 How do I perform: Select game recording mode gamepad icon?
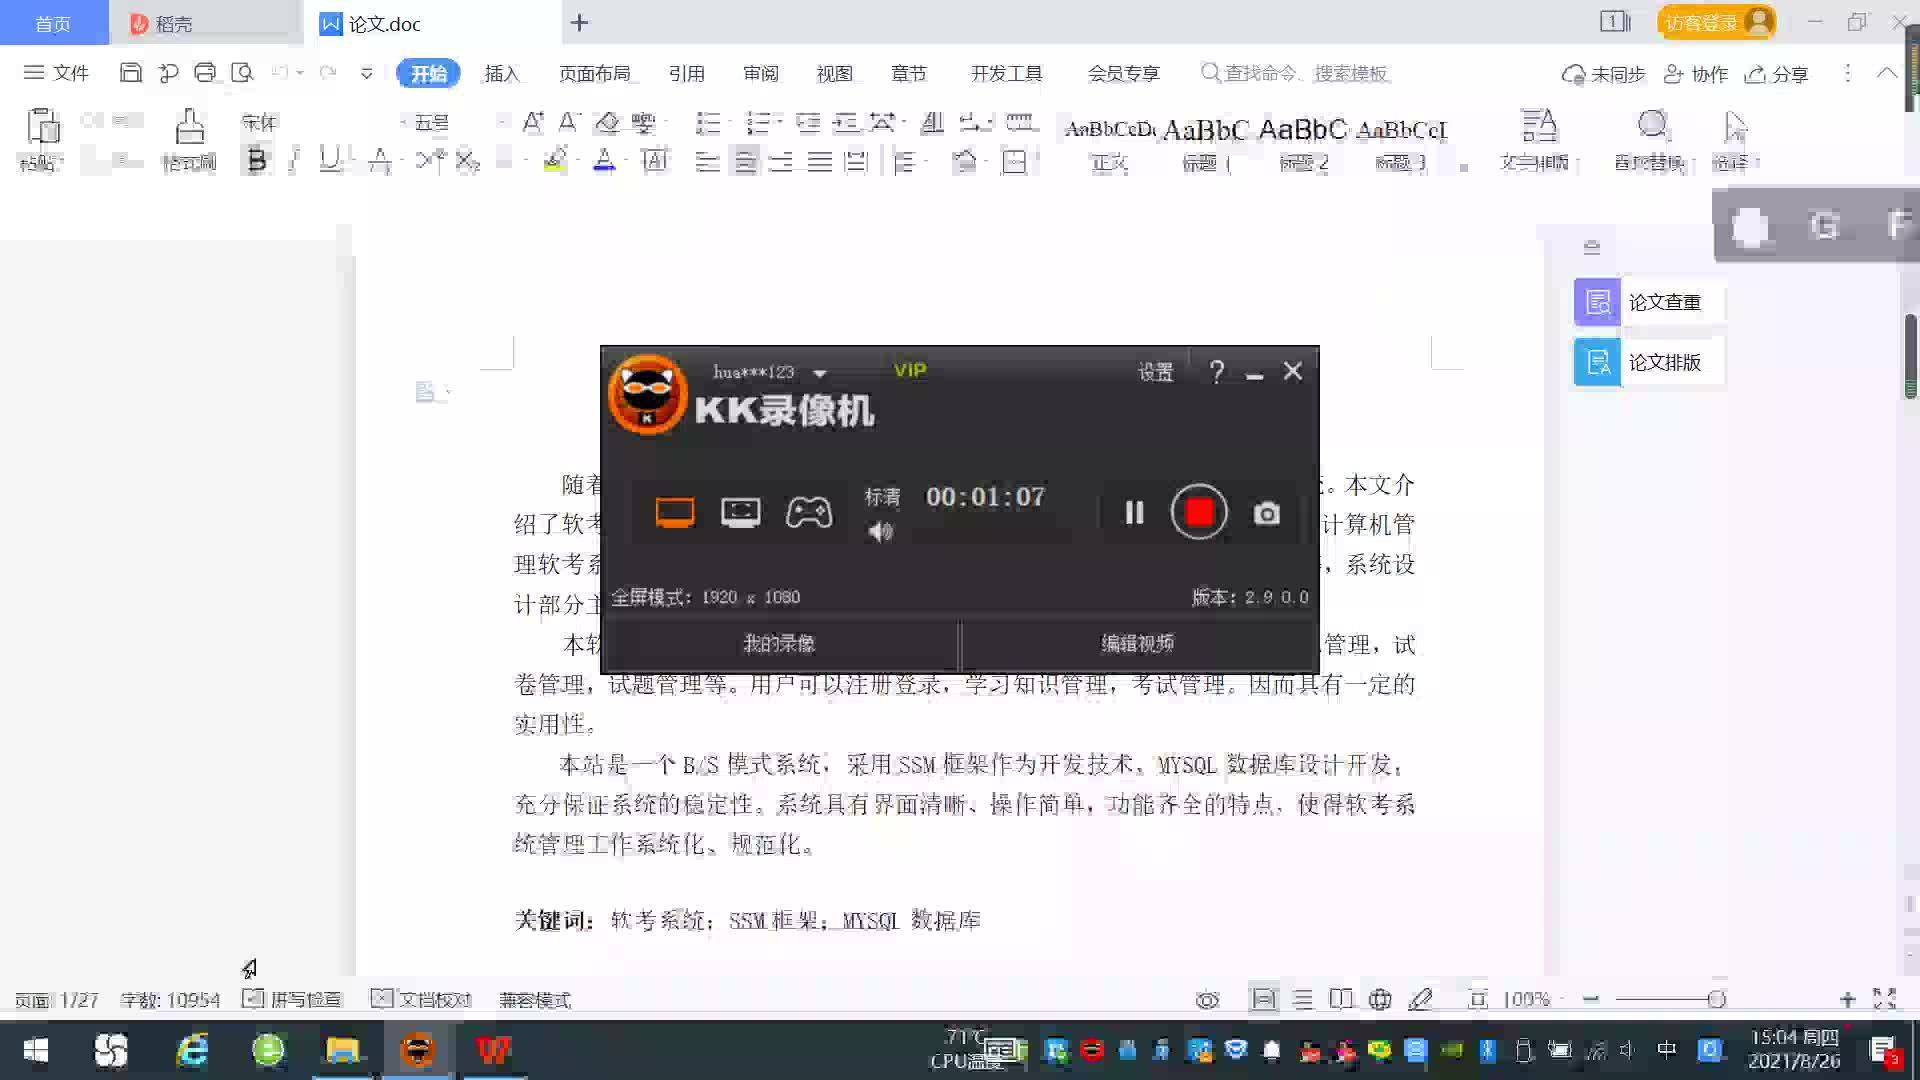click(x=808, y=513)
